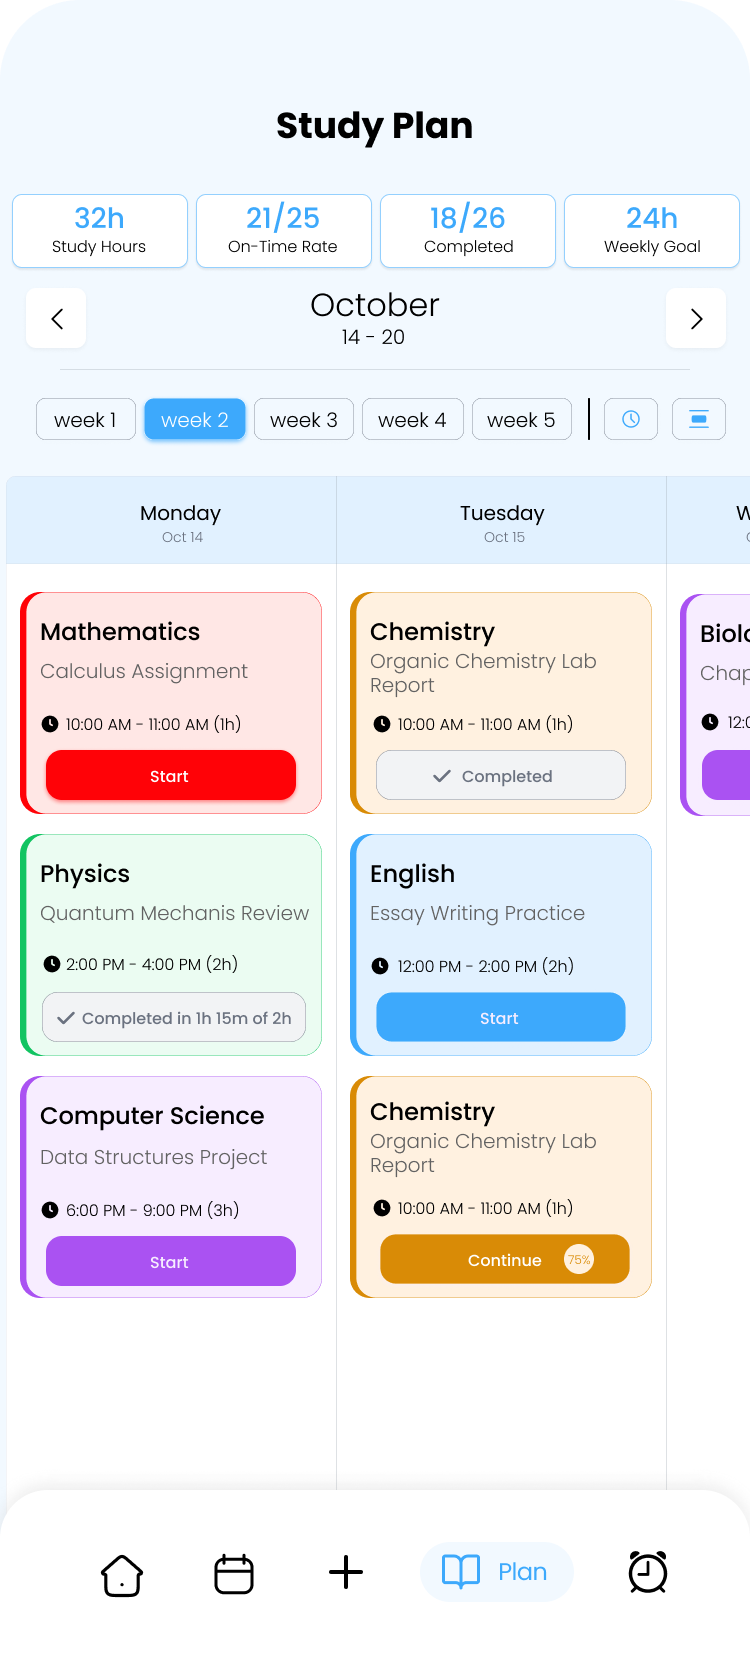Toggle the Physics 'Completed in 1h 15m' status
This screenshot has width=750, height=1670.
(x=173, y=1017)
